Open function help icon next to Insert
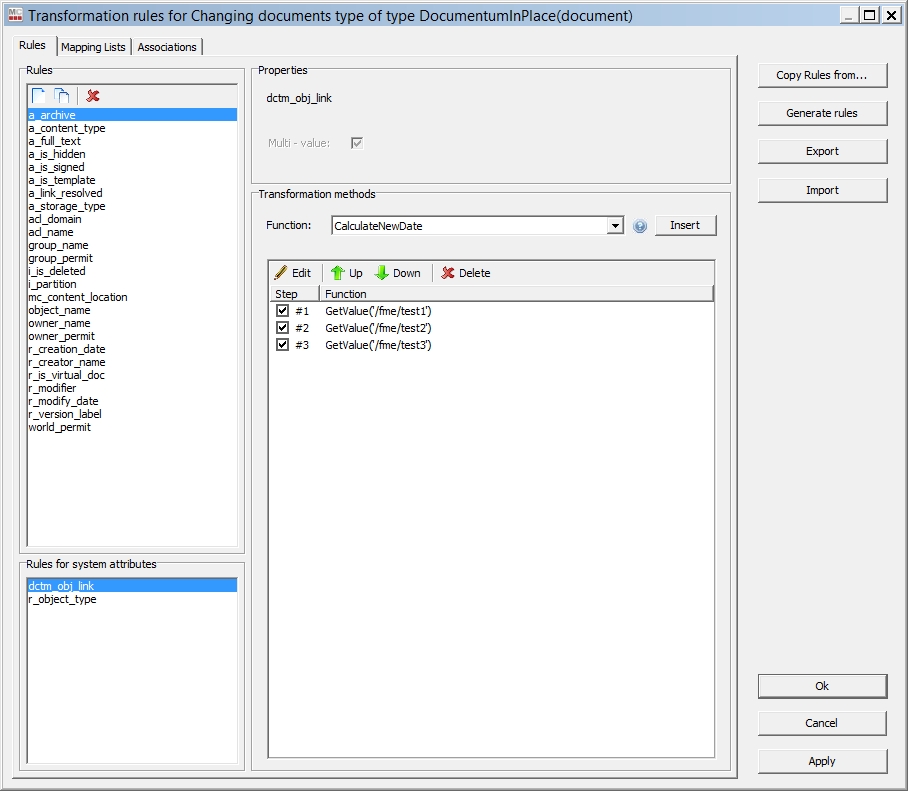This screenshot has width=908, height=791. pos(640,226)
